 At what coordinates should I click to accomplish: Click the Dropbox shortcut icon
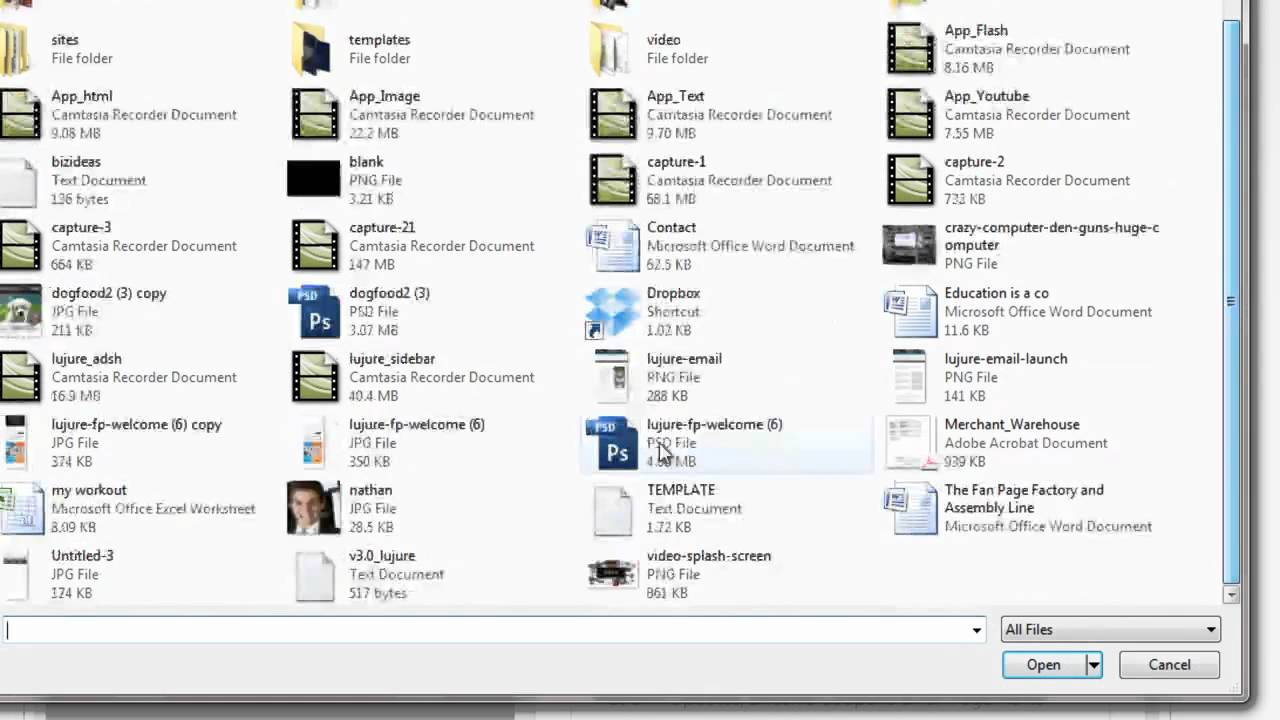coord(612,312)
